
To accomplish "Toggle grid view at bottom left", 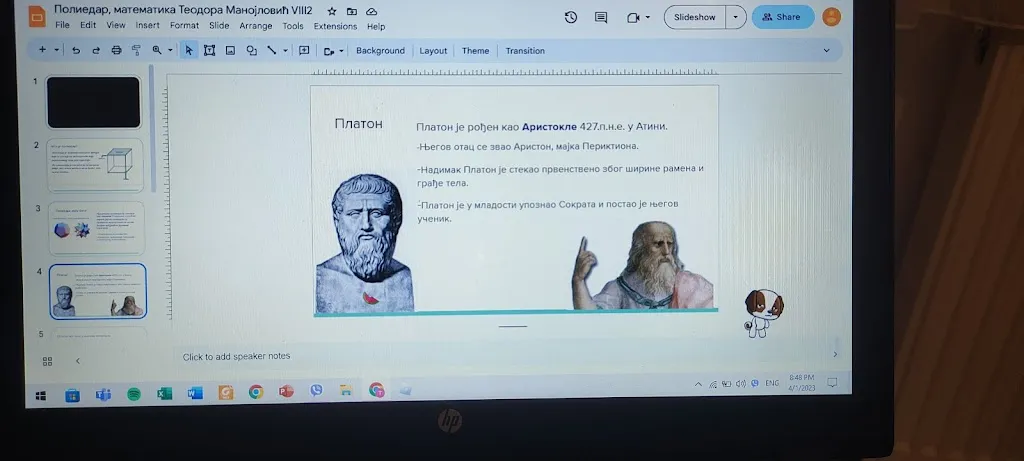I will point(47,361).
